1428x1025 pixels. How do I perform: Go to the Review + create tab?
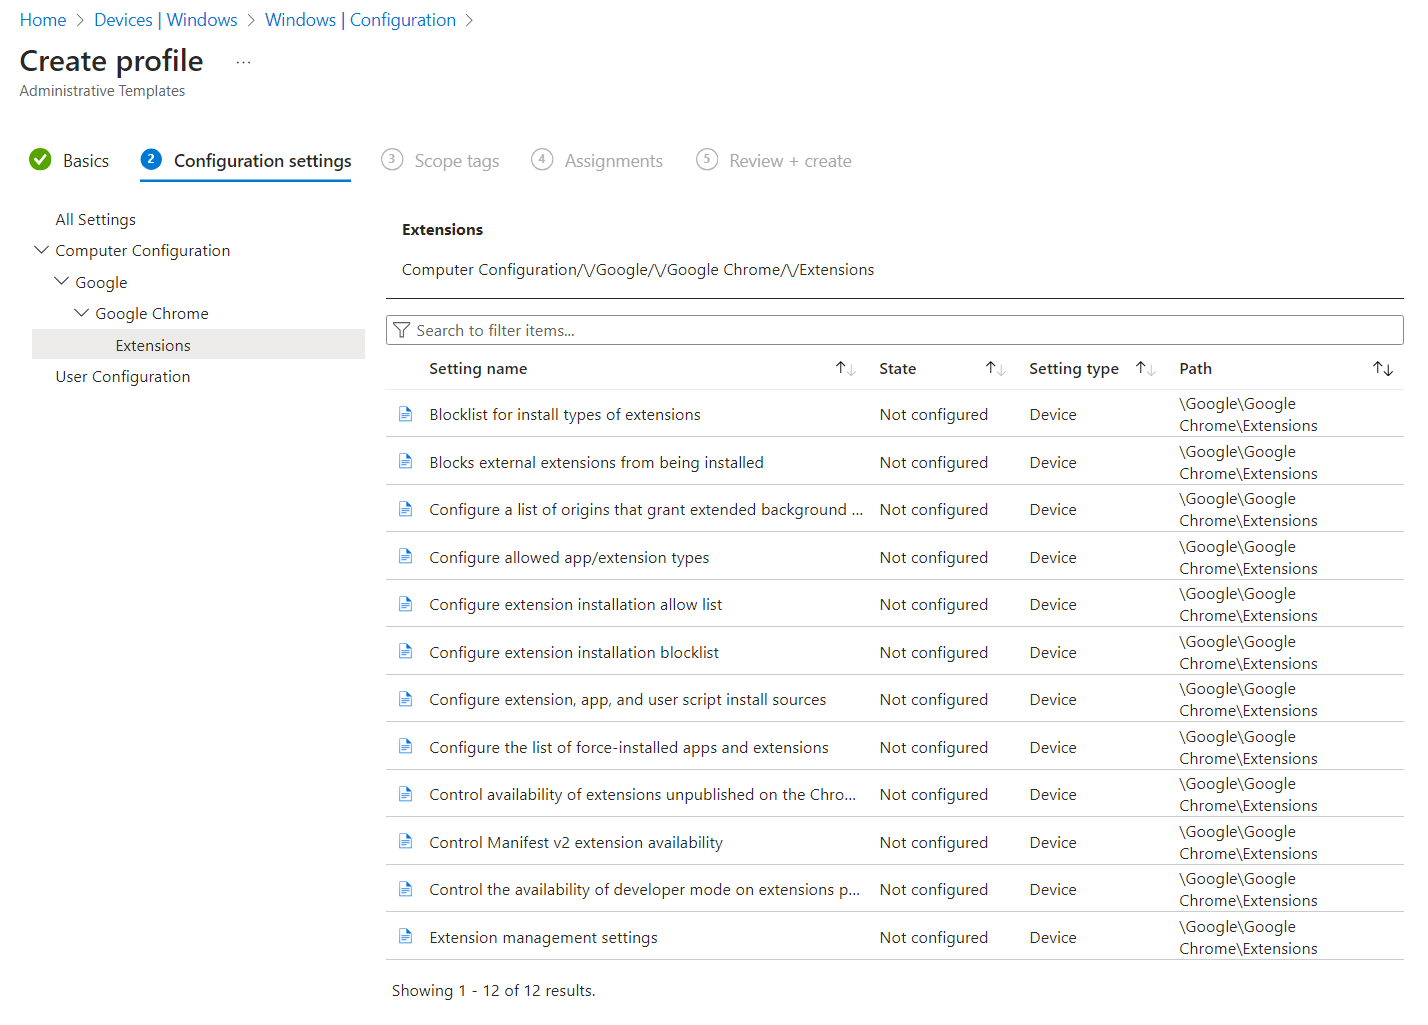pyautogui.click(x=789, y=160)
